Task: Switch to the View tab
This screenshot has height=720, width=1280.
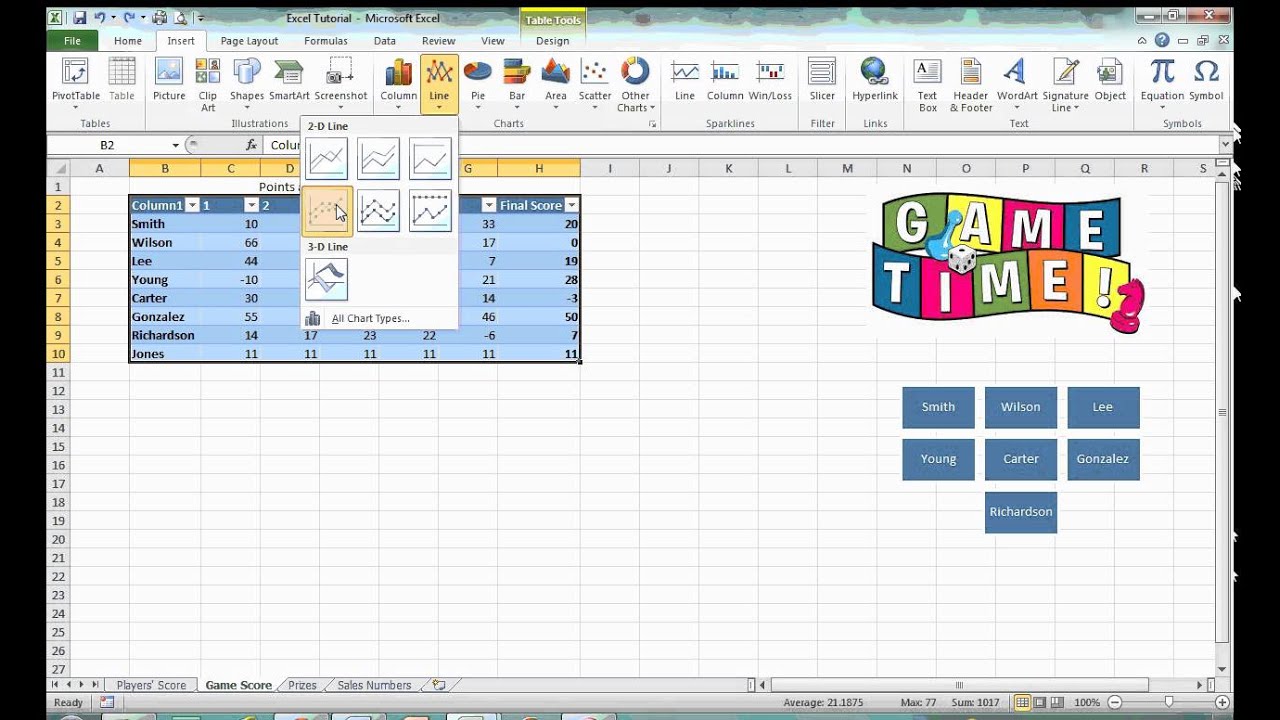Action: pos(493,41)
